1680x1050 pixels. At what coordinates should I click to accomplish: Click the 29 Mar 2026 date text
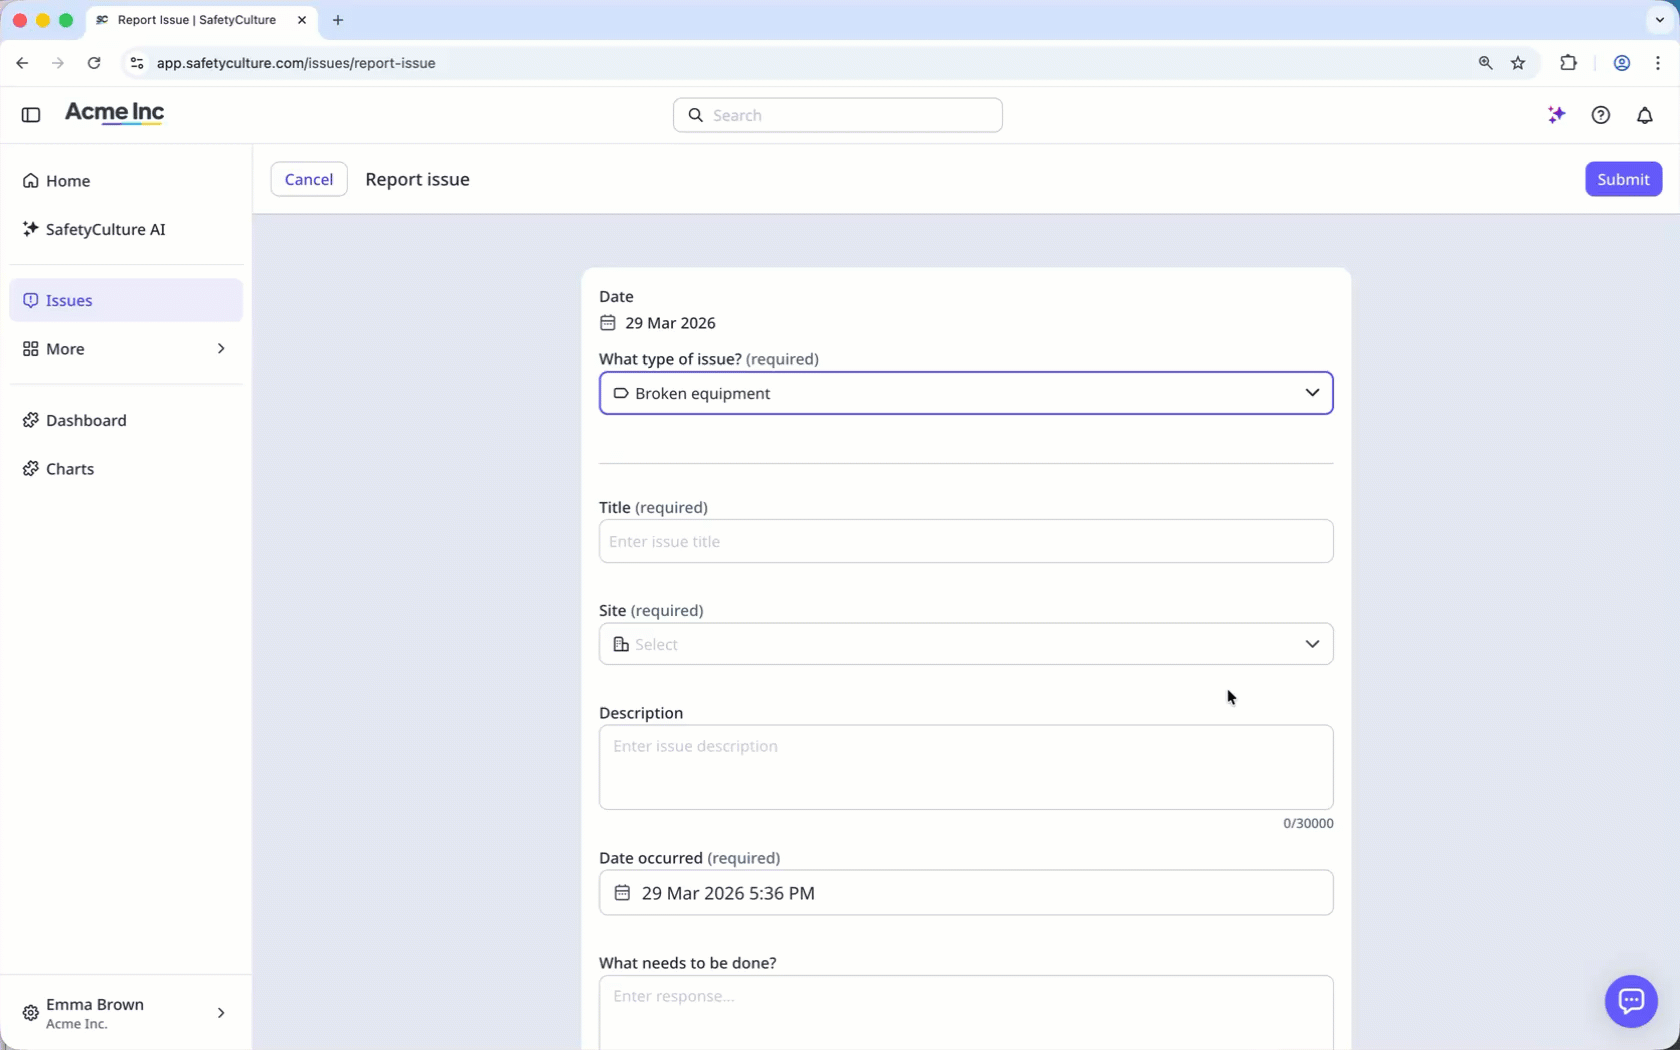coord(670,323)
